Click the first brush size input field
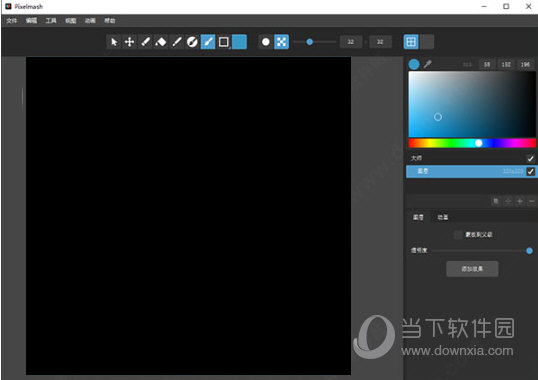Image resolution: width=538 pixels, height=380 pixels. tap(351, 42)
